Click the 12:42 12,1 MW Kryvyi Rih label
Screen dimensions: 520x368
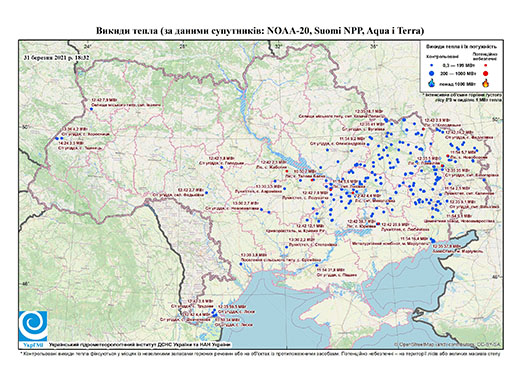point(309,226)
